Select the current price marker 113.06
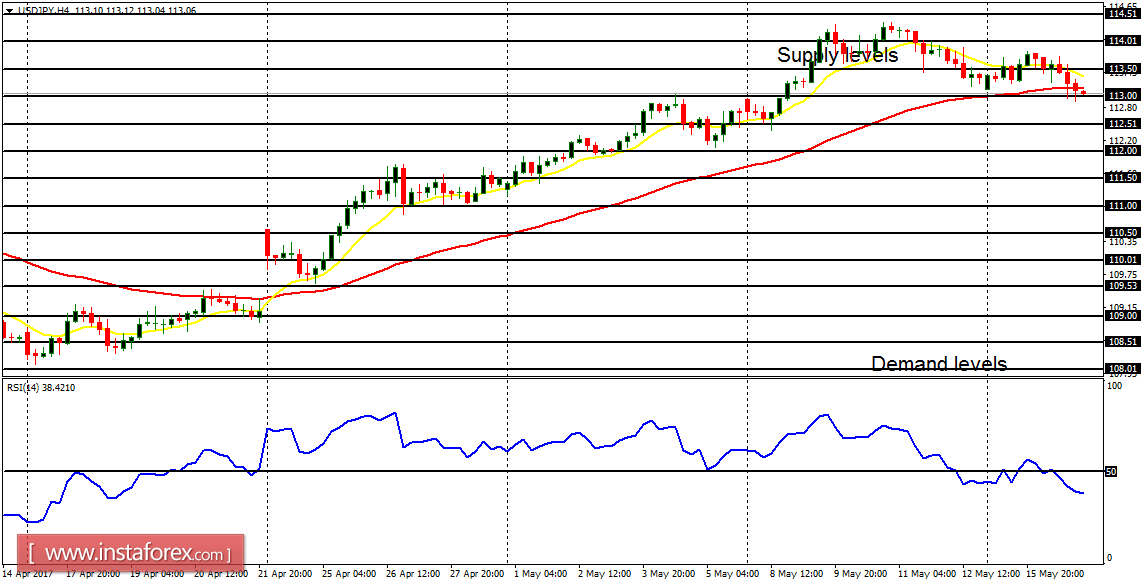Image resolution: width=1143 pixels, height=585 pixels. click(x=185, y=10)
